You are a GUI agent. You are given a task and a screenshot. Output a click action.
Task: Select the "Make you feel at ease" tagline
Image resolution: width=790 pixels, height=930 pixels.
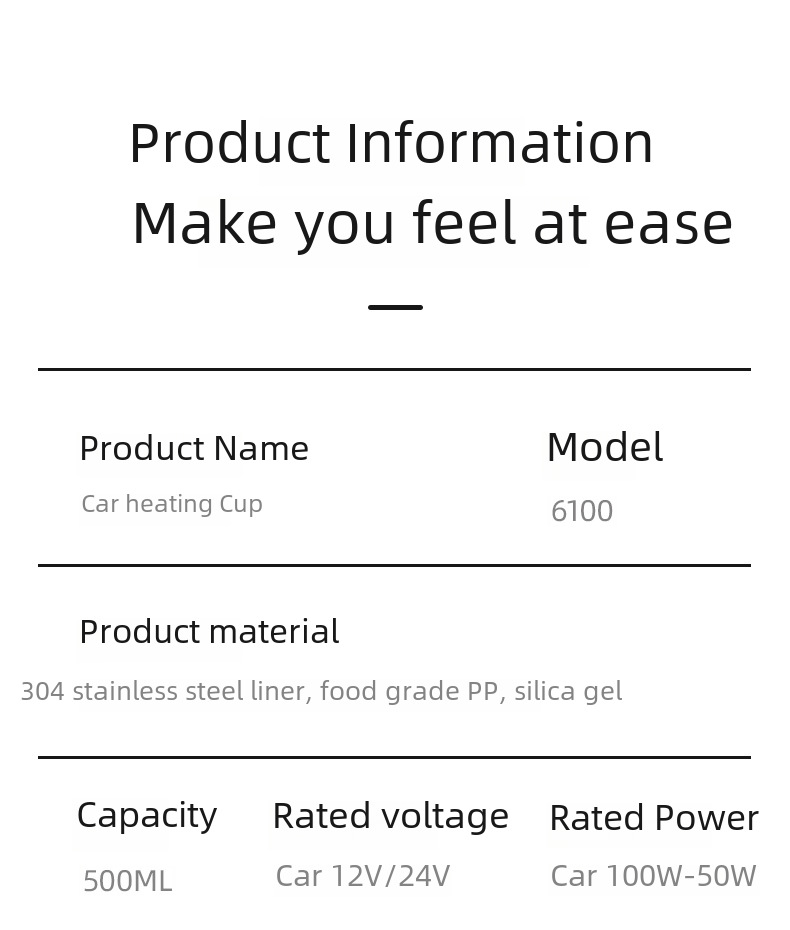(x=432, y=223)
